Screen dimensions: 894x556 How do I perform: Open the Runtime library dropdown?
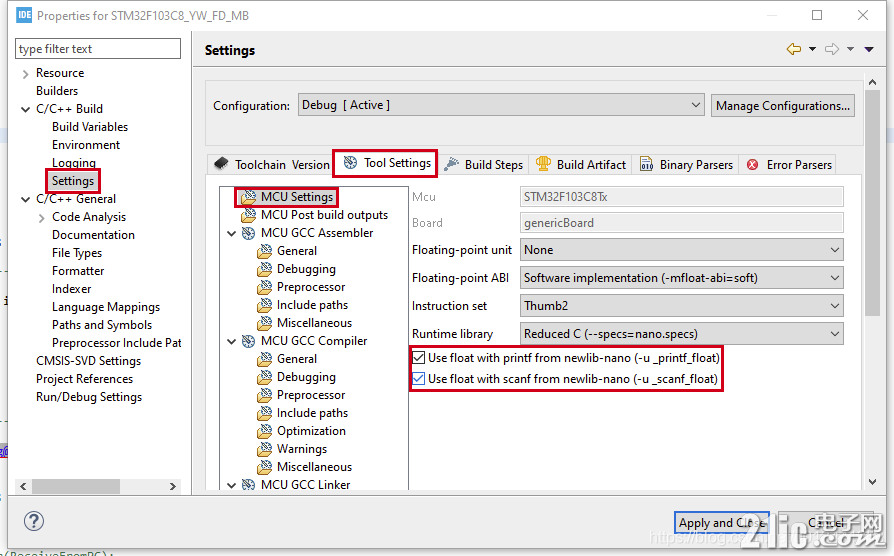pos(681,334)
